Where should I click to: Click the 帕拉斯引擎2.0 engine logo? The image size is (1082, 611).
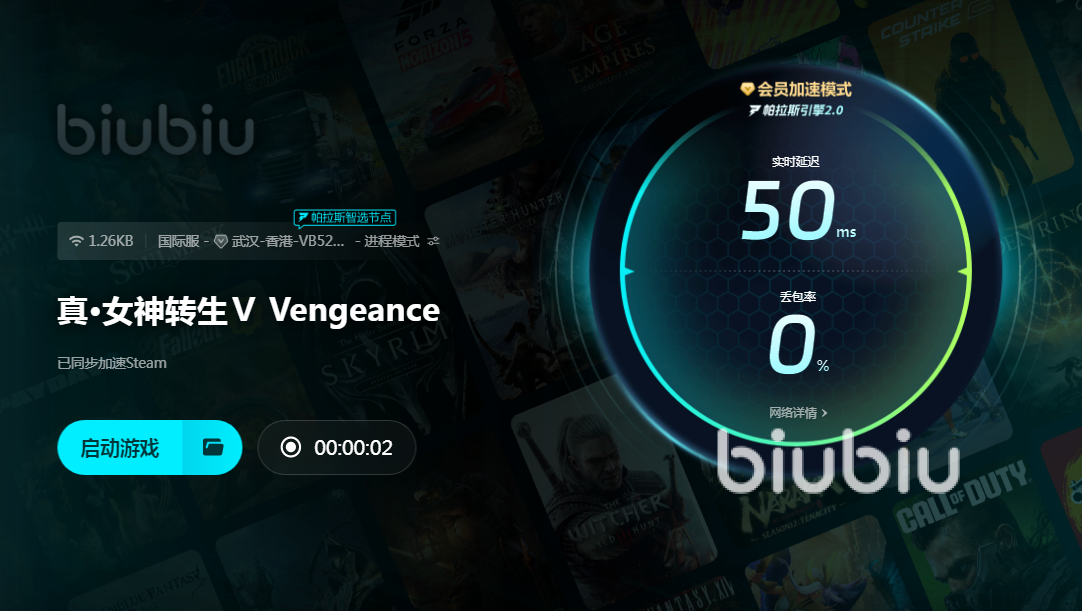[796, 110]
